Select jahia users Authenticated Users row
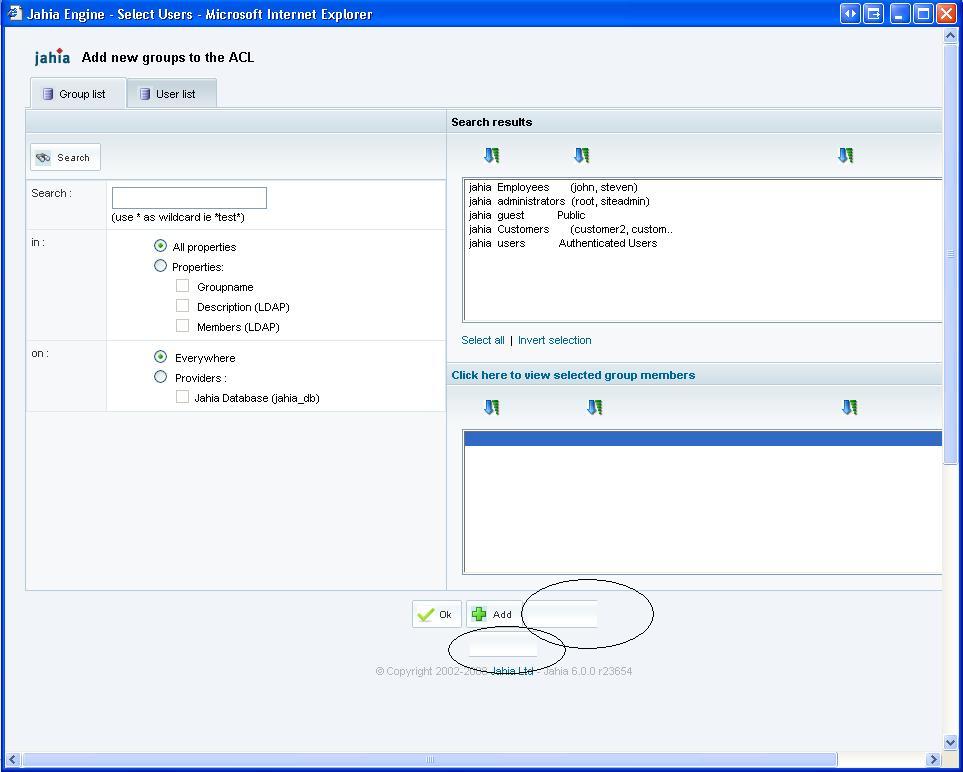The width and height of the screenshot is (963, 772). tap(703, 243)
